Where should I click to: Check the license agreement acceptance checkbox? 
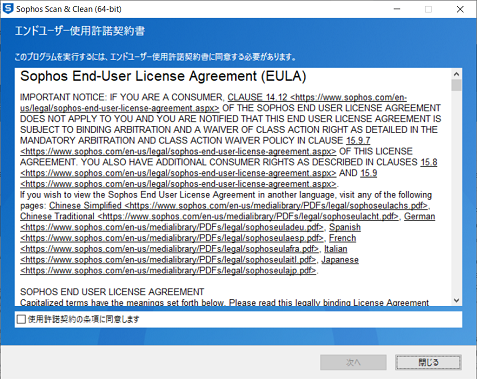click(x=21, y=319)
